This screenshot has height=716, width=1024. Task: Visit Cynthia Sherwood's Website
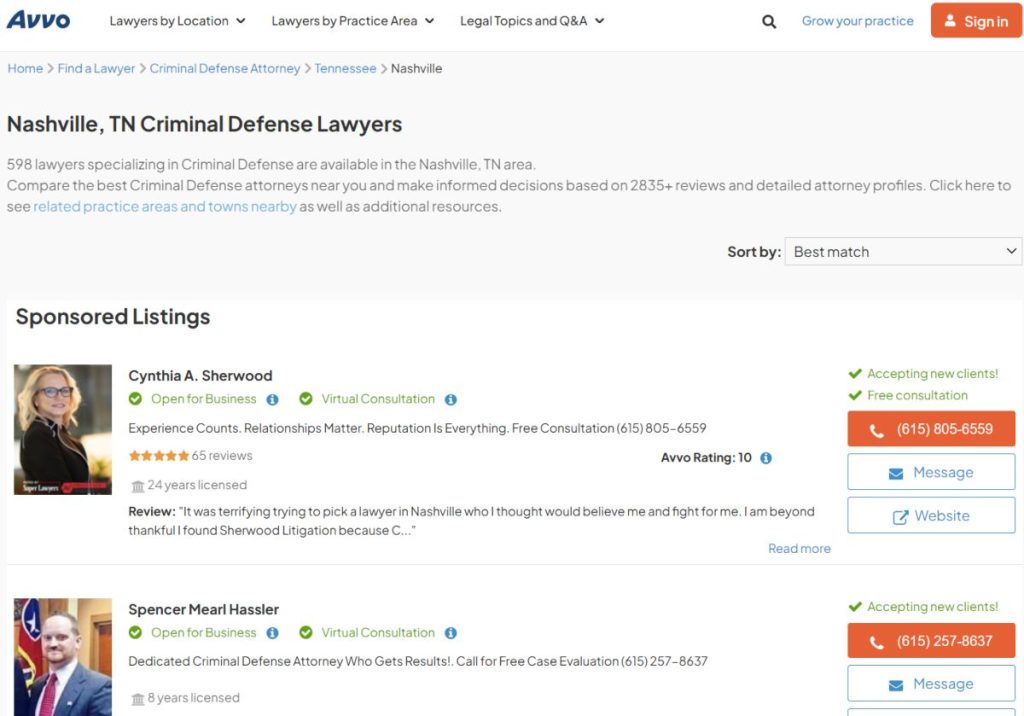point(931,515)
